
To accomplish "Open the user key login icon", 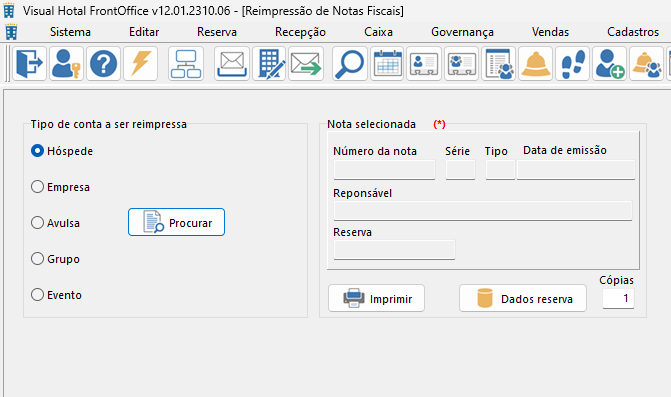I will [x=66, y=64].
